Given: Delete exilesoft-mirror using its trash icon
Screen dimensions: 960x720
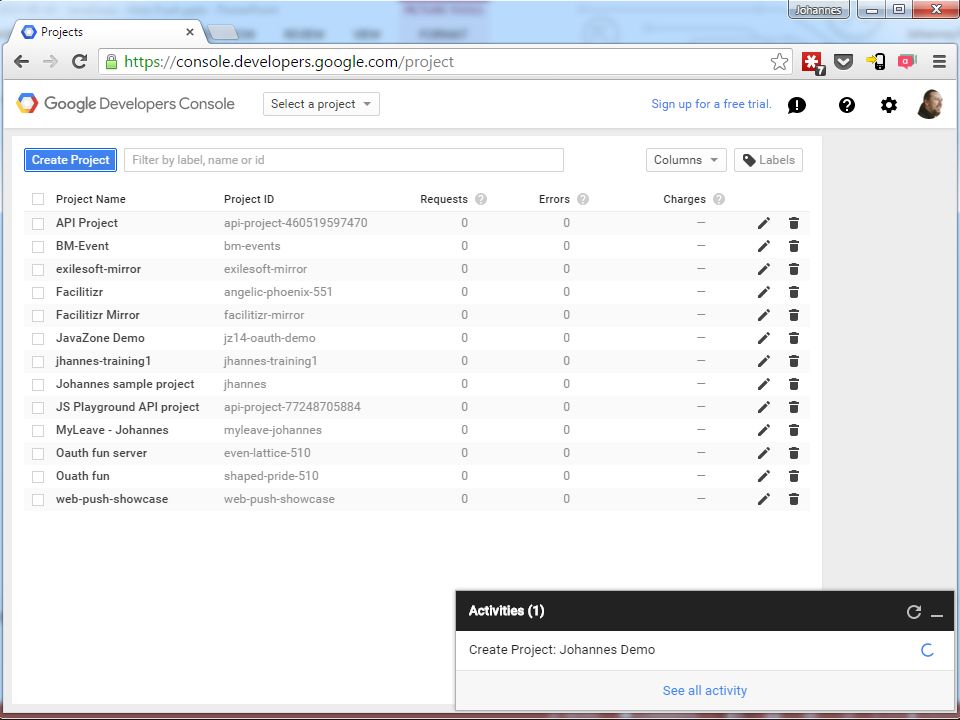Looking at the screenshot, I should tap(793, 269).
